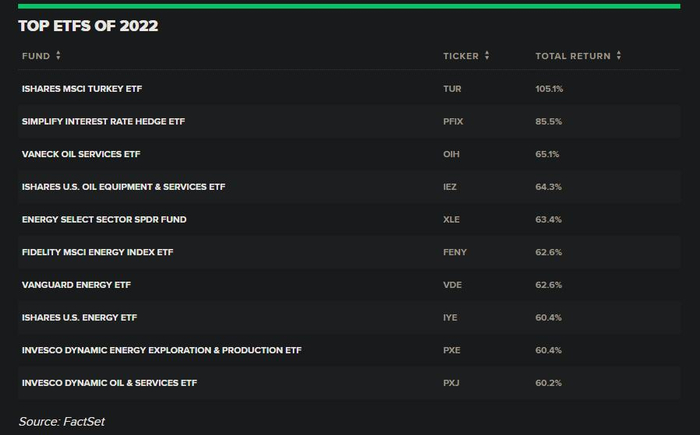Select iShares MSCI Turkey ETF row
Image resolution: width=700 pixels, height=435 pixels.
click(82, 89)
